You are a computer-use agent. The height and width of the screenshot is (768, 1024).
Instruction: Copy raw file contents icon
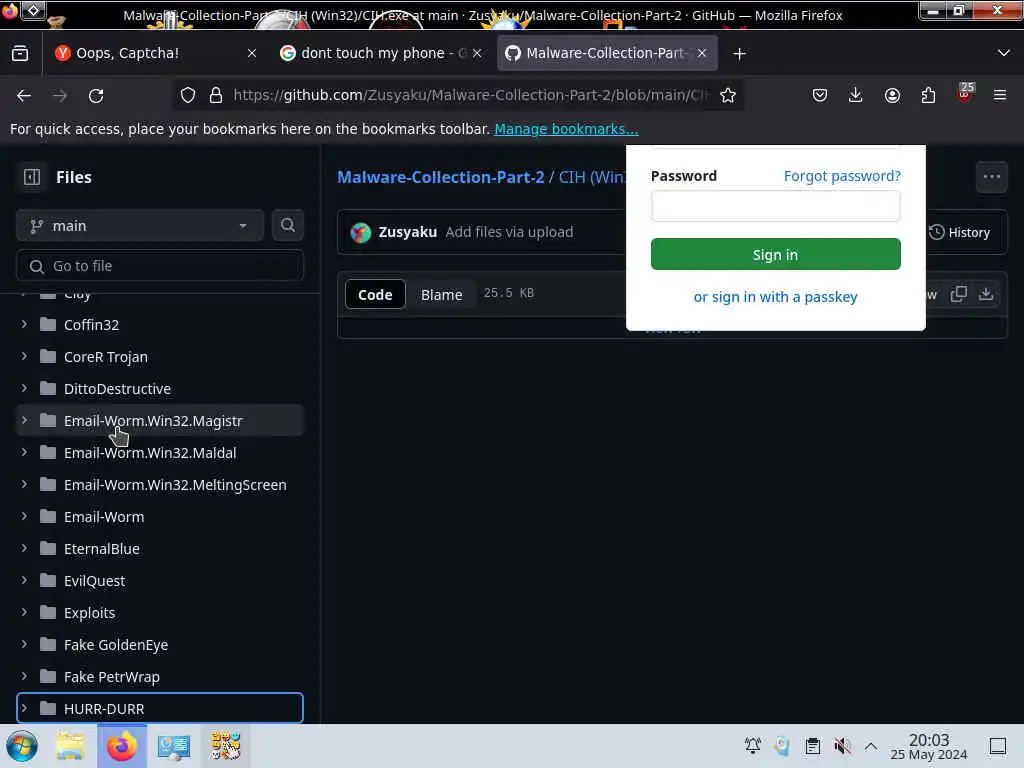[x=959, y=294]
